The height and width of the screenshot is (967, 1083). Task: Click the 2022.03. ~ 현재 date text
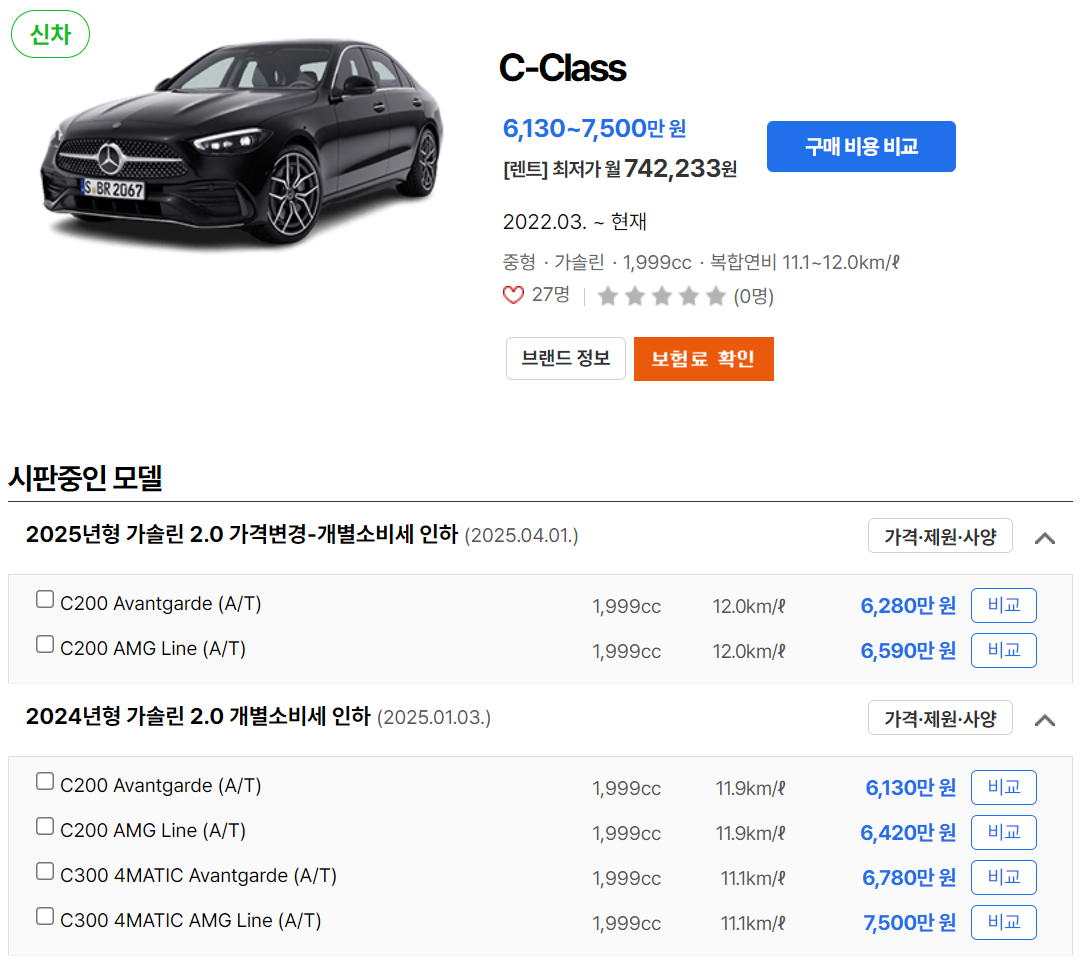pyautogui.click(x=575, y=222)
